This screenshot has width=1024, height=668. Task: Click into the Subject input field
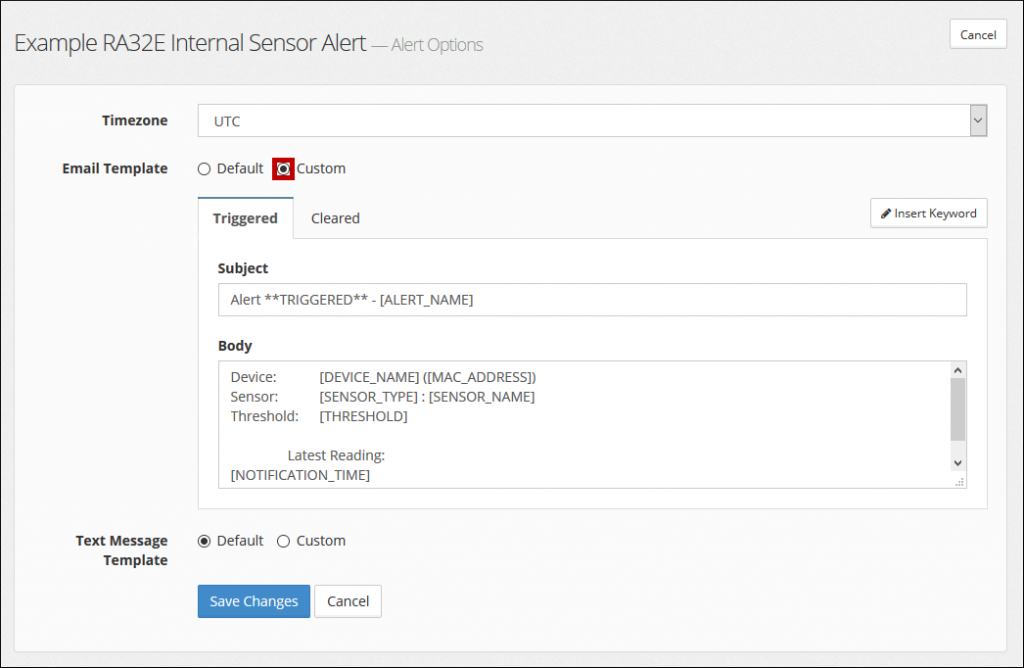pyautogui.click(x=592, y=300)
